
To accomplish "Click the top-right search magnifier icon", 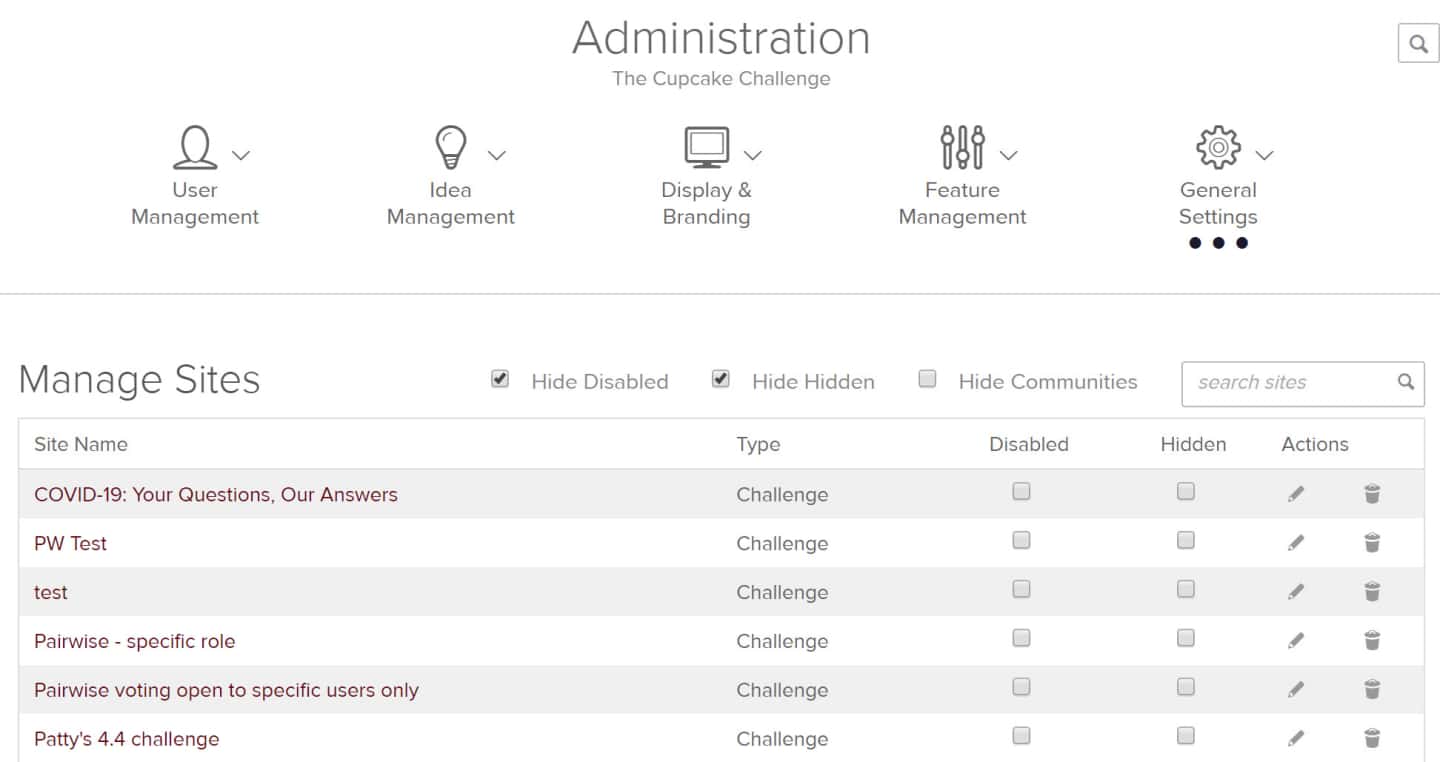I will [x=1418, y=44].
